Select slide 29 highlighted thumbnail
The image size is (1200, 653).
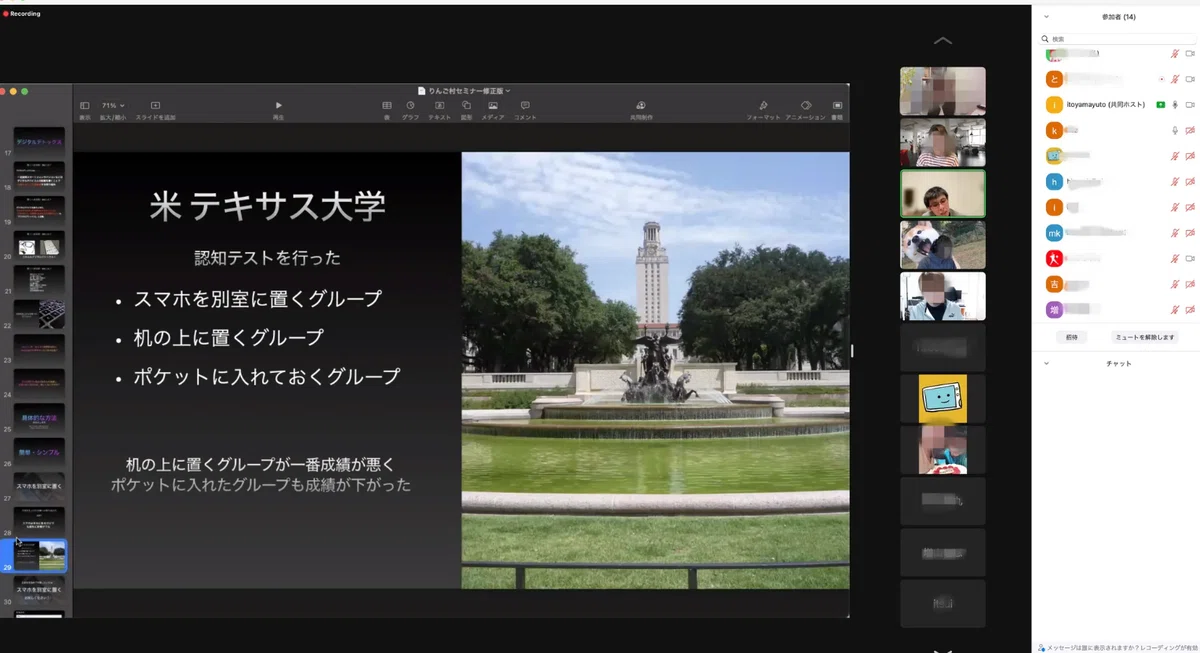point(39,556)
